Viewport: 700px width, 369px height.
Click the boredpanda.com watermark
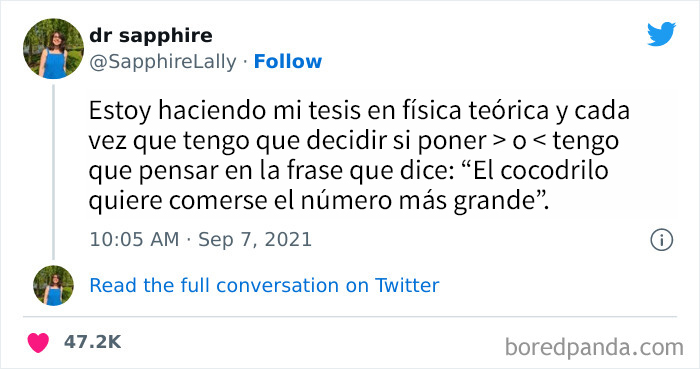coord(594,347)
